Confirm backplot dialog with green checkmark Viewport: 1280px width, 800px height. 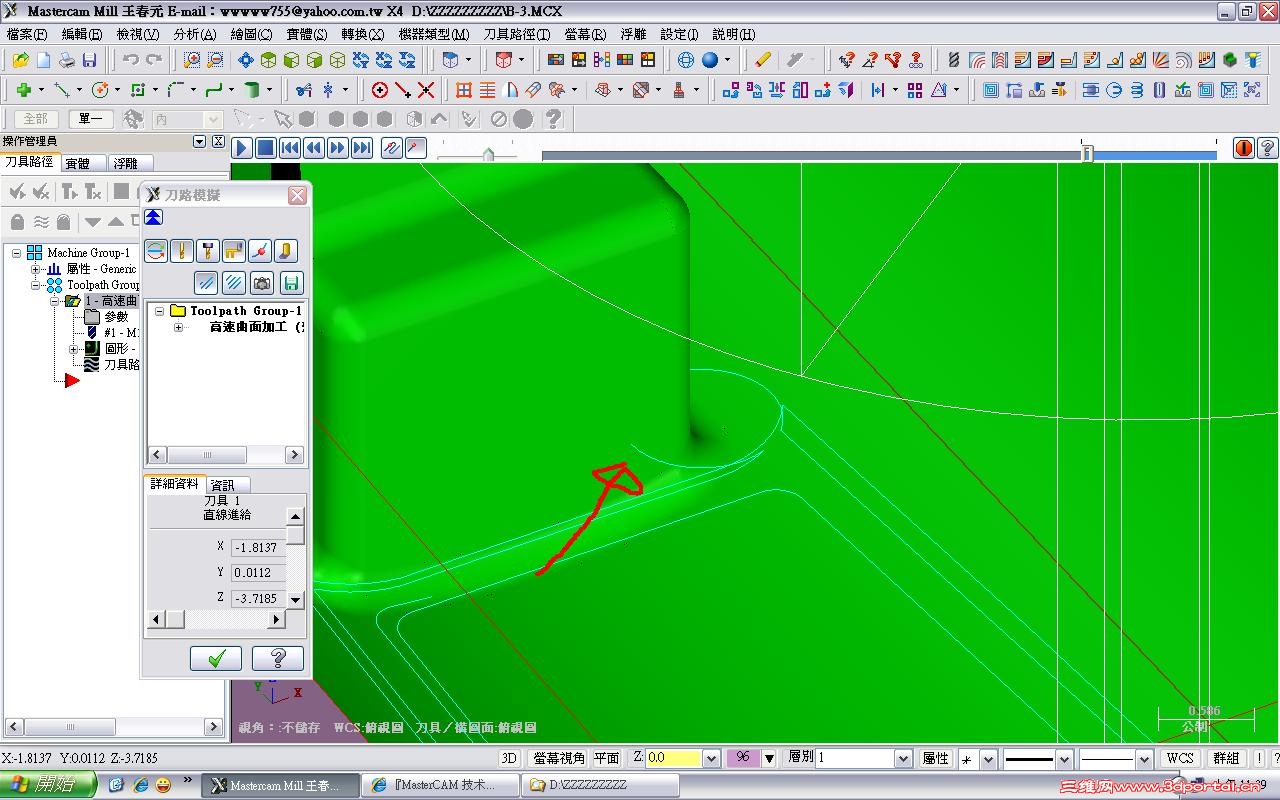point(216,658)
